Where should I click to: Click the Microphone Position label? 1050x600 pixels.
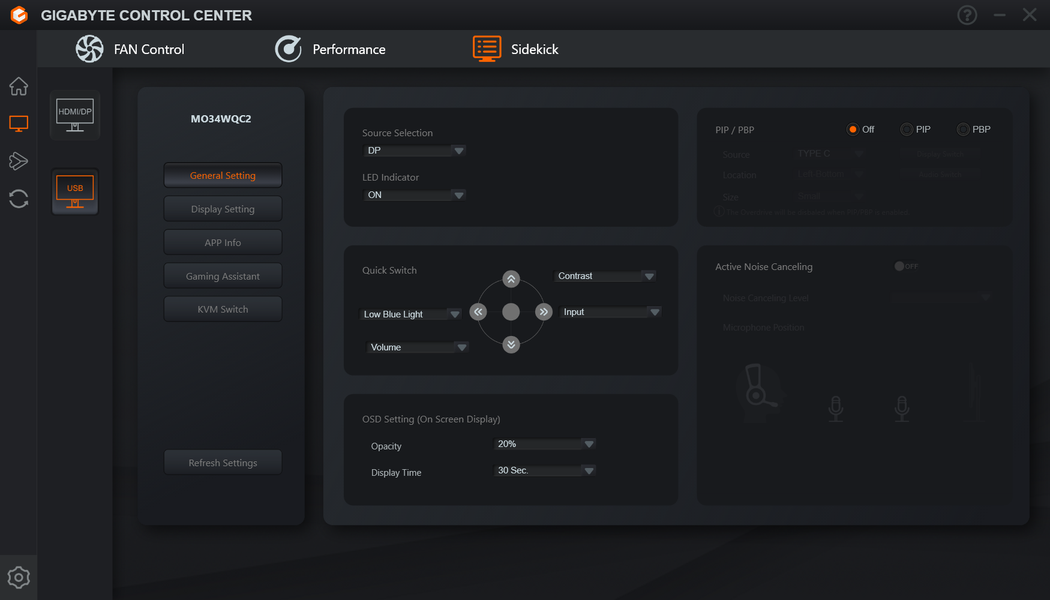[x=763, y=327]
